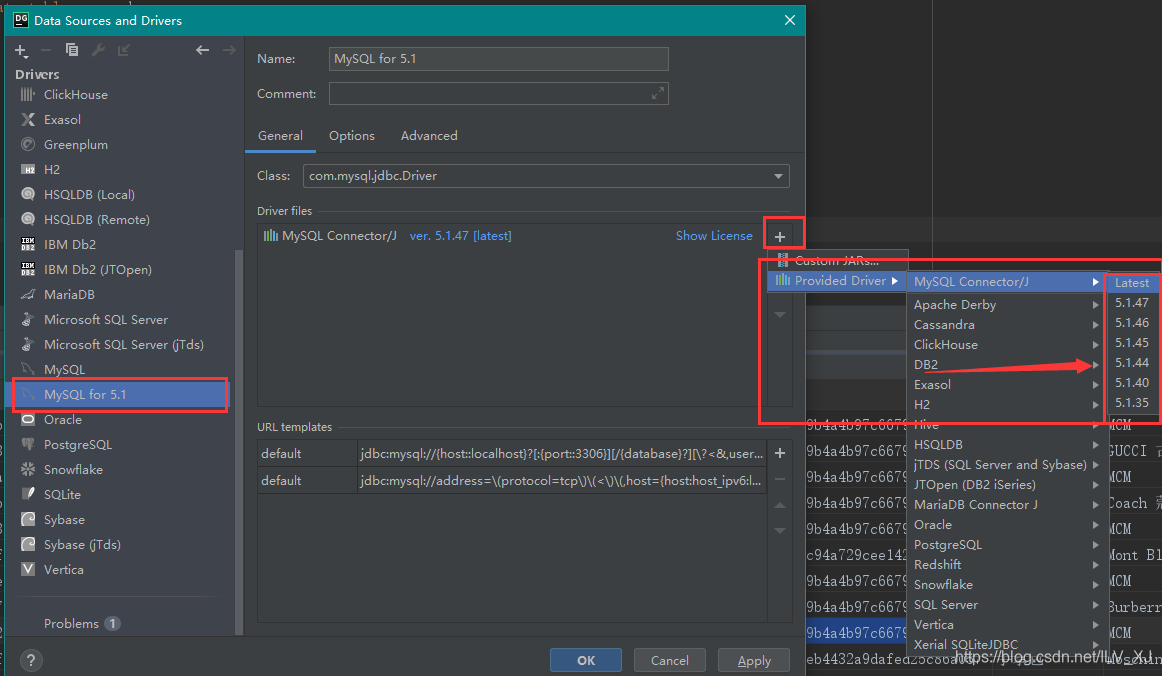
Task: Expand the ClickHouse provided driver submenu
Action: pos(1006,345)
